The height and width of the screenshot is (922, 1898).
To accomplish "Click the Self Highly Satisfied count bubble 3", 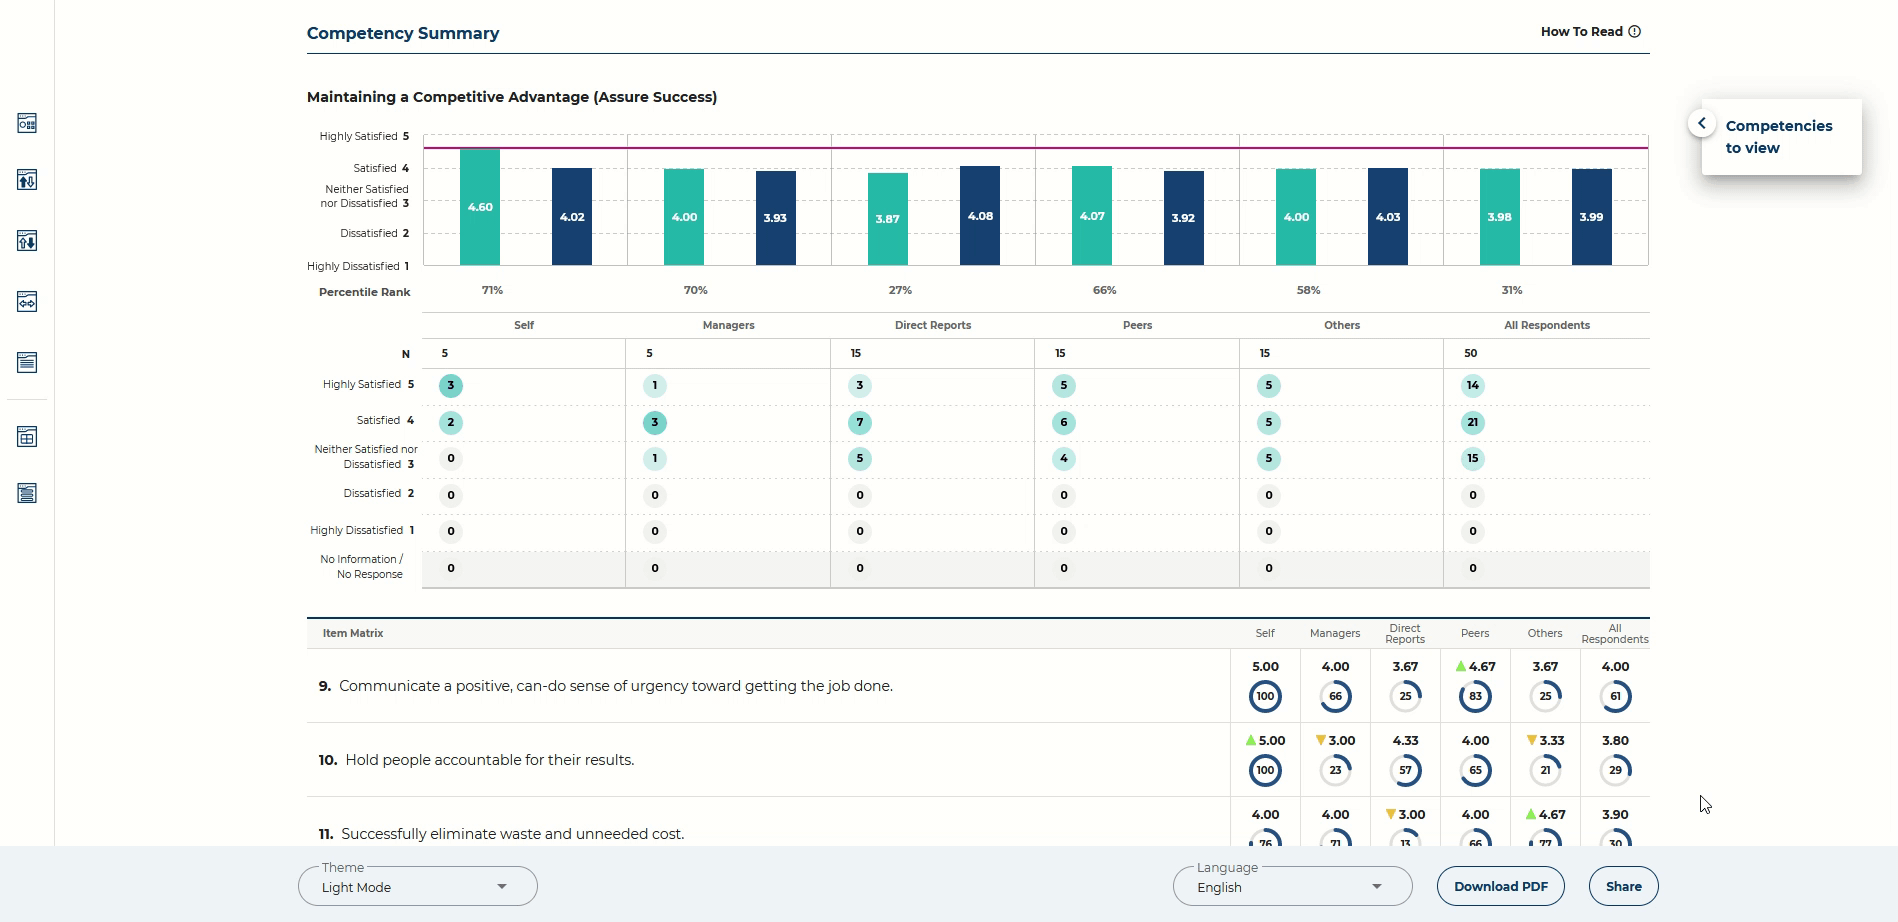I will [451, 386].
